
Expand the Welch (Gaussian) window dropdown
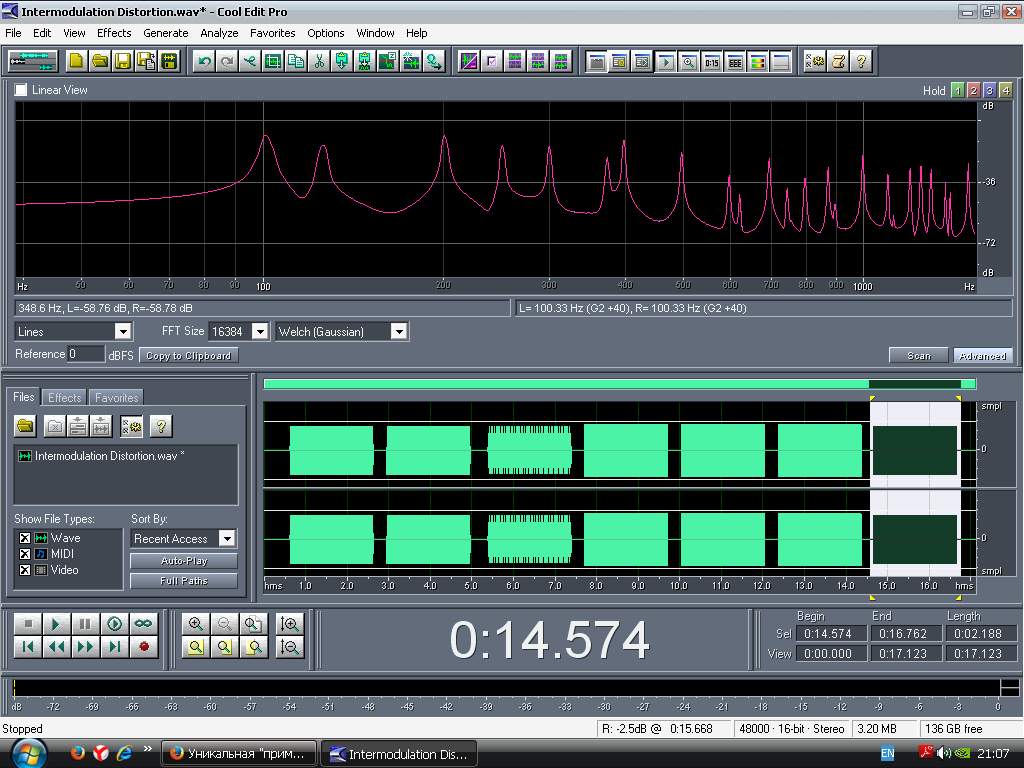[398, 331]
